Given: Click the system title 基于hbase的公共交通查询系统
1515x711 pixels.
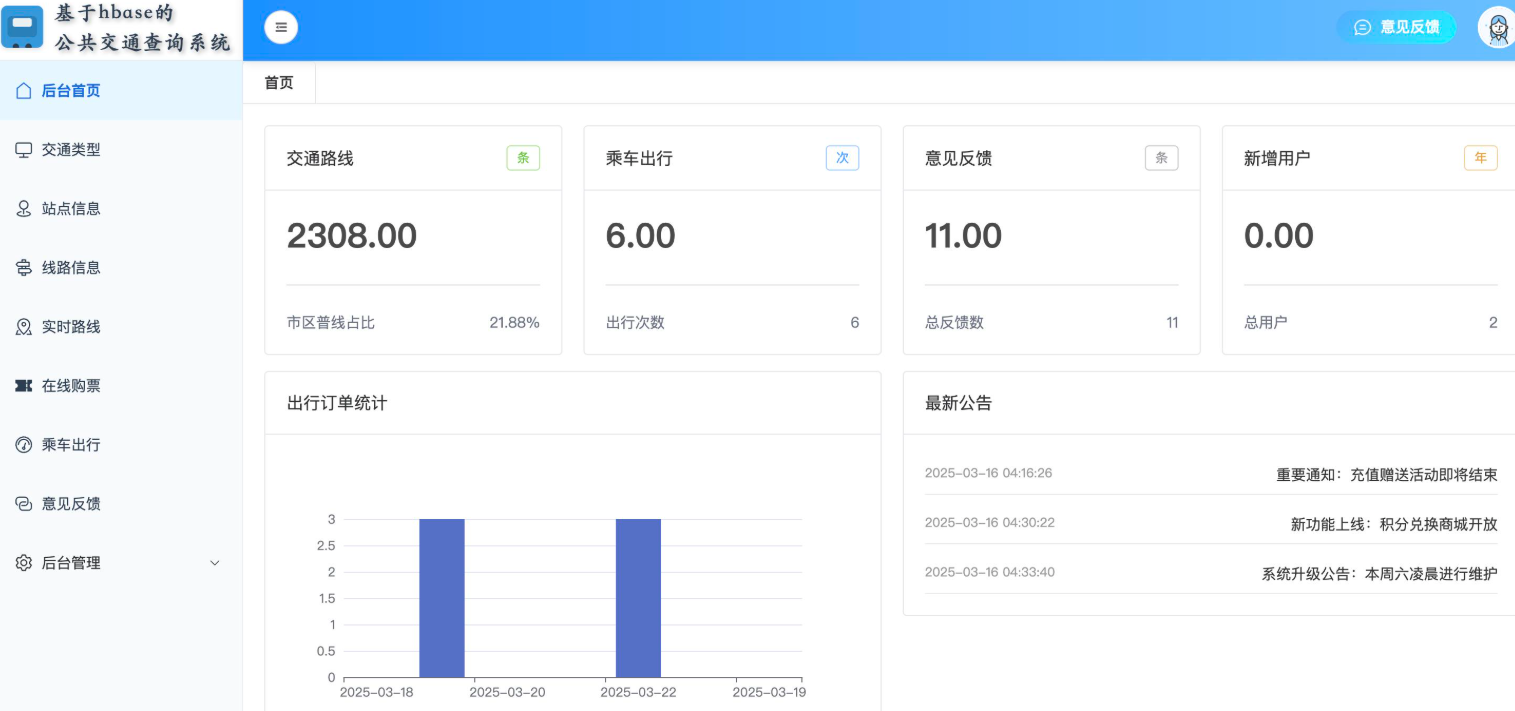Looking at the screenshot, I should [142, 28].
